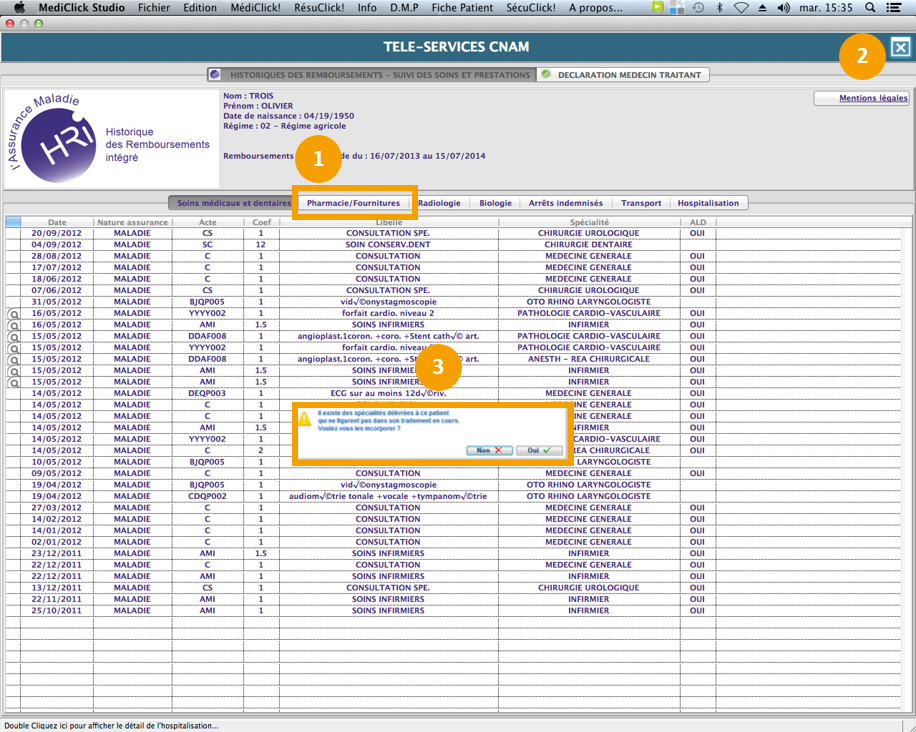Screen dimensions: 916x732
Task: Select the 25/10/2011 date cell
Action: 57,611
